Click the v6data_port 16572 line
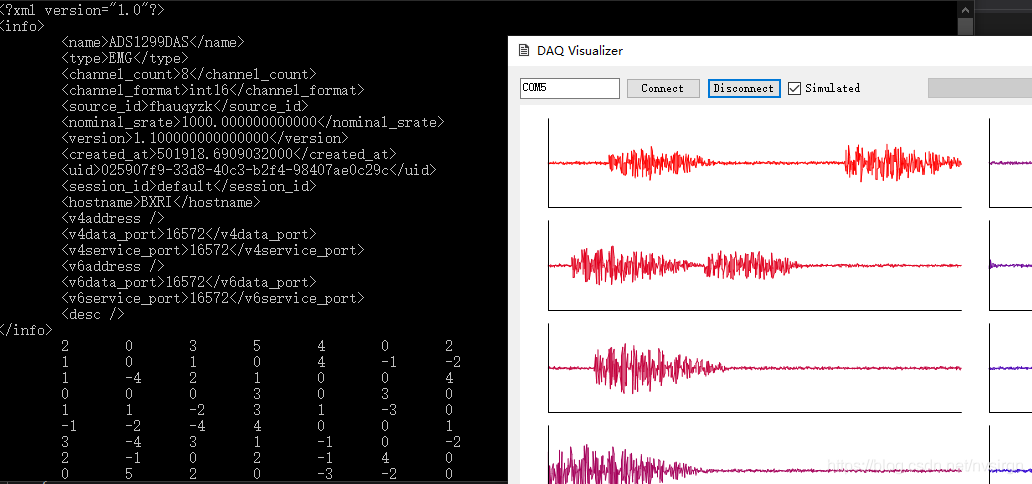This screenshot has width=1032, height=484. [189, 282]
